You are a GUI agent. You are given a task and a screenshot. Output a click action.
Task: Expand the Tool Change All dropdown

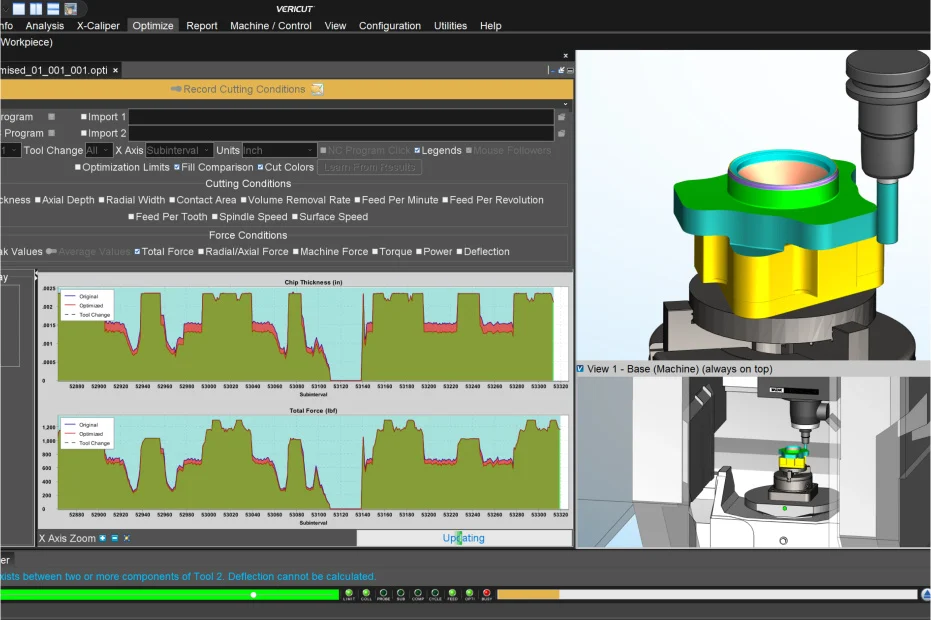pyautogui.click(x=98, y=150)
